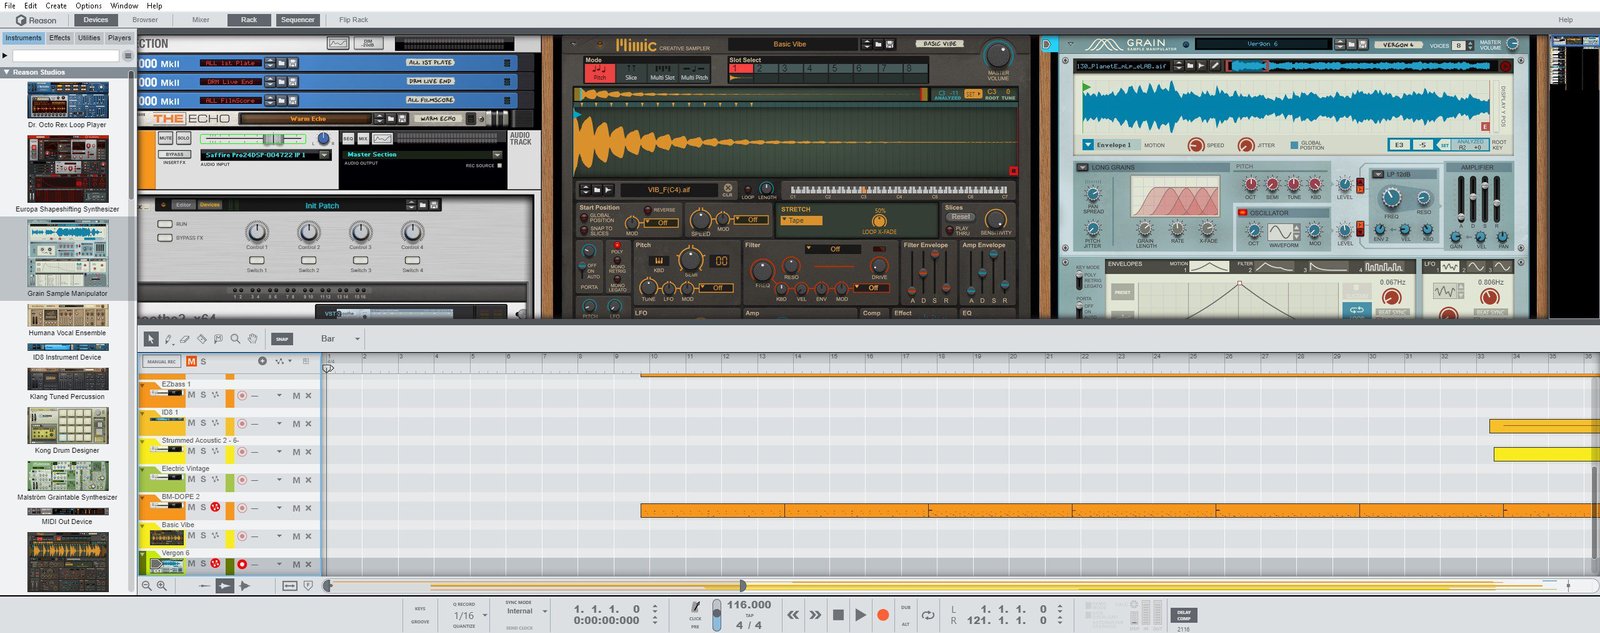
Task: Click automation icon on BM-DOPE 2 track
Action: pyautogui.click(x=215, y=508)
